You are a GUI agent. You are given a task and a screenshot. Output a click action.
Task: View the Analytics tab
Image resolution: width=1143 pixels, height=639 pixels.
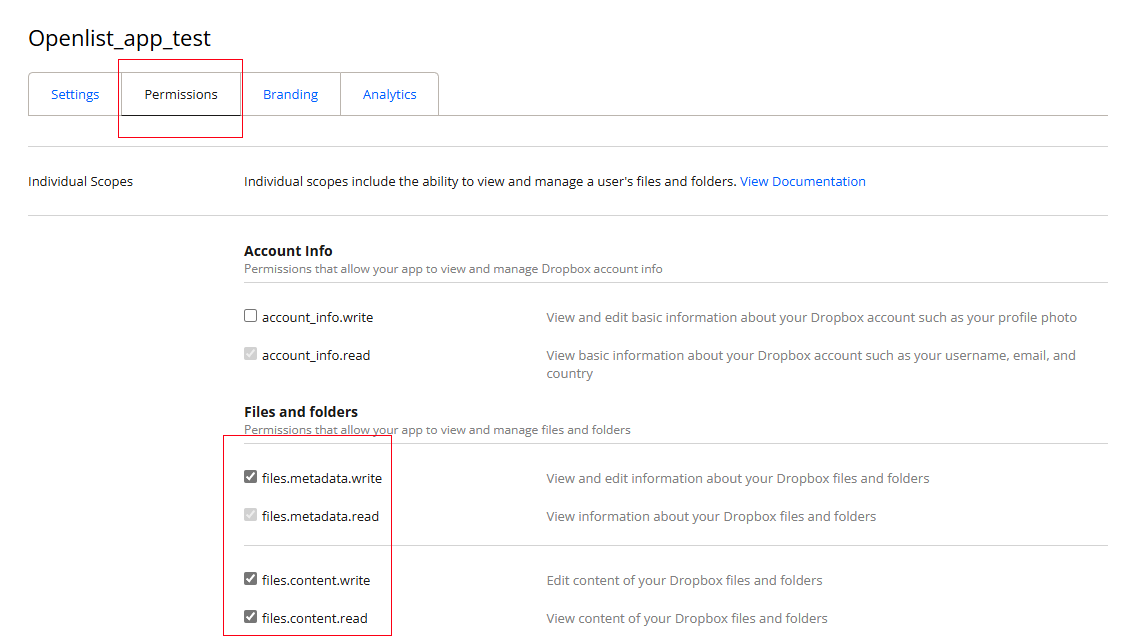(389, 93)
